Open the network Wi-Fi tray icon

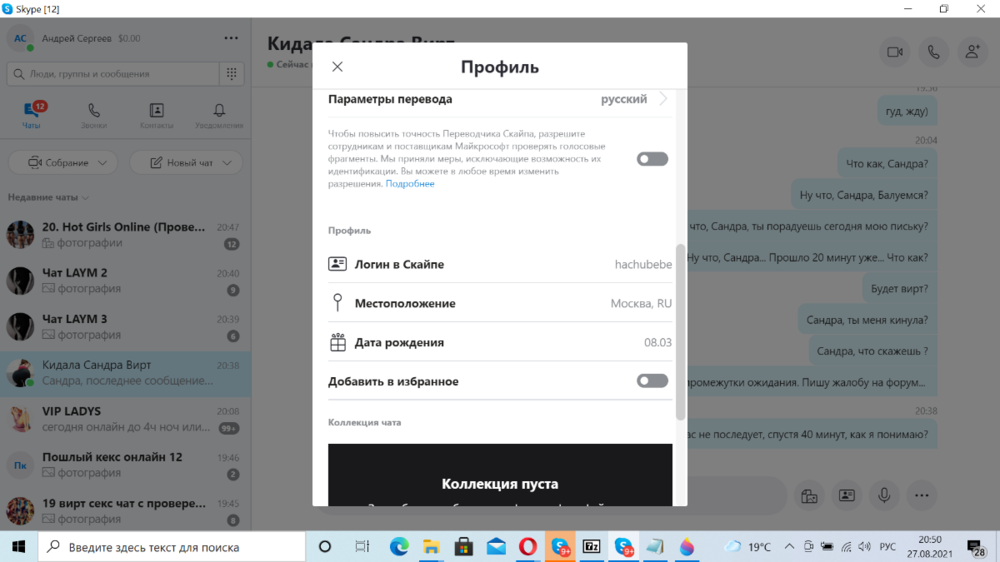[x=846, y=547]
